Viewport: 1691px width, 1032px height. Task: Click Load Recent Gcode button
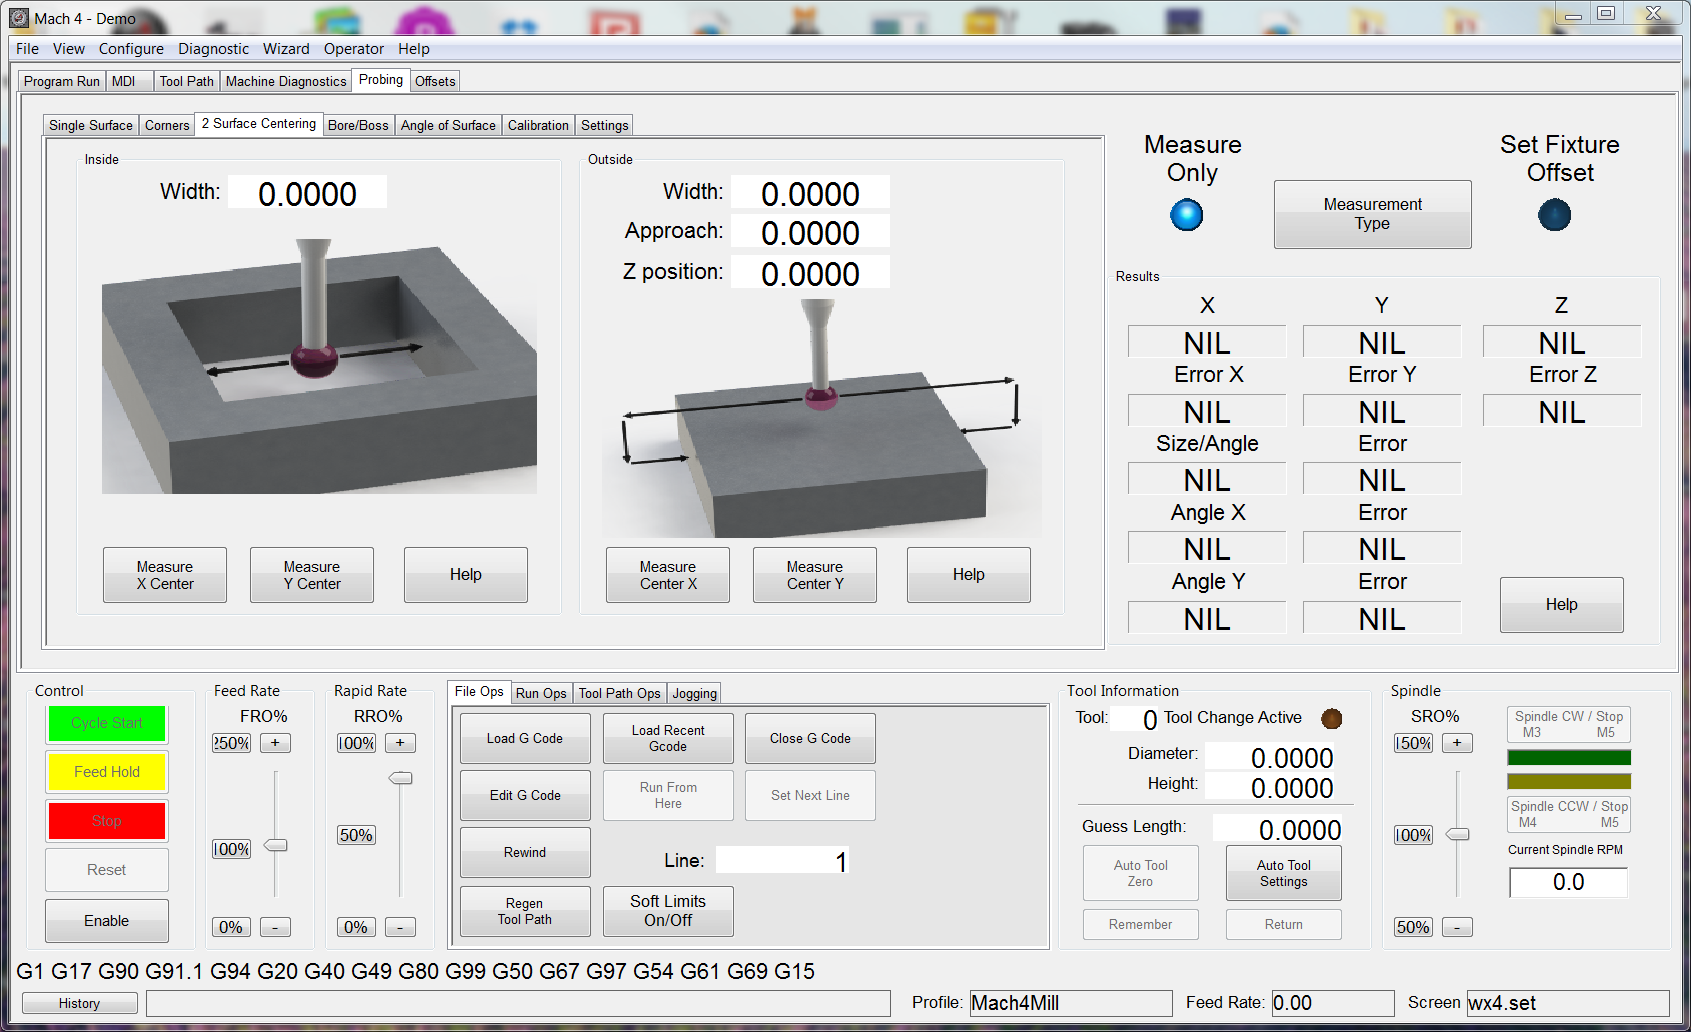tap(668, 739)
